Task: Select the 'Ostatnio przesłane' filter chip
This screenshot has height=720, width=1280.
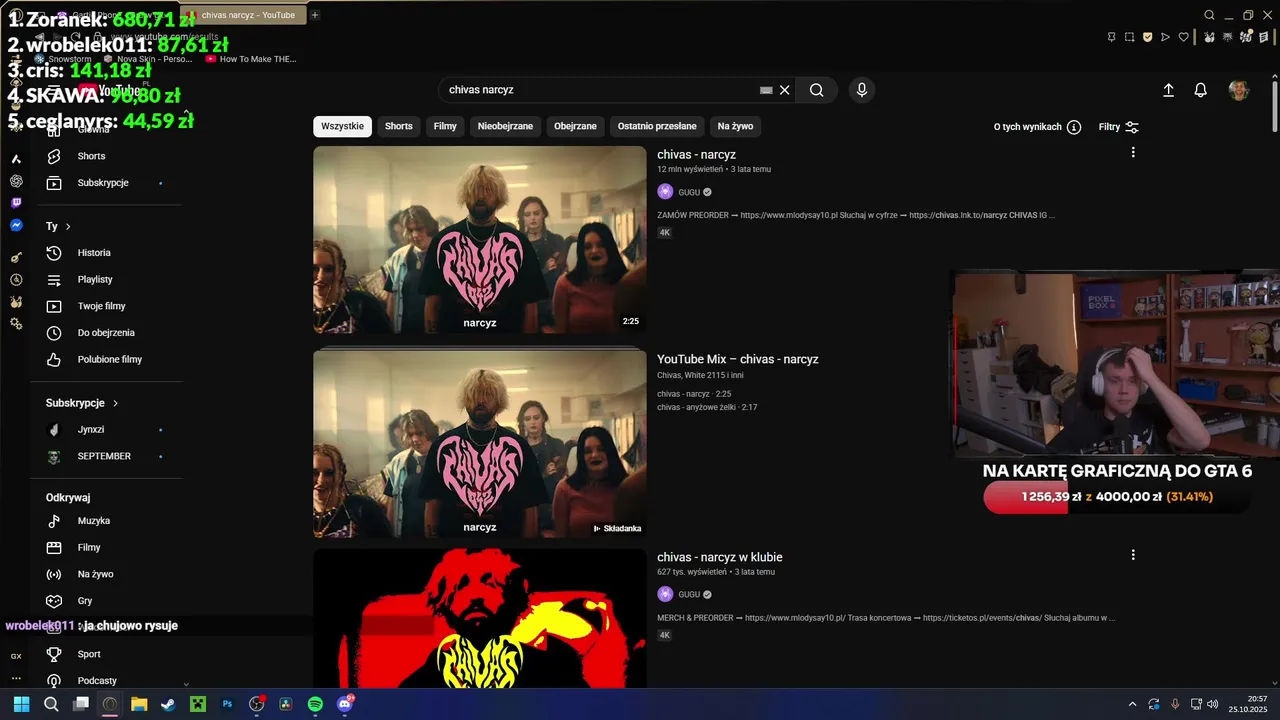Action: [x=657, y=126]
